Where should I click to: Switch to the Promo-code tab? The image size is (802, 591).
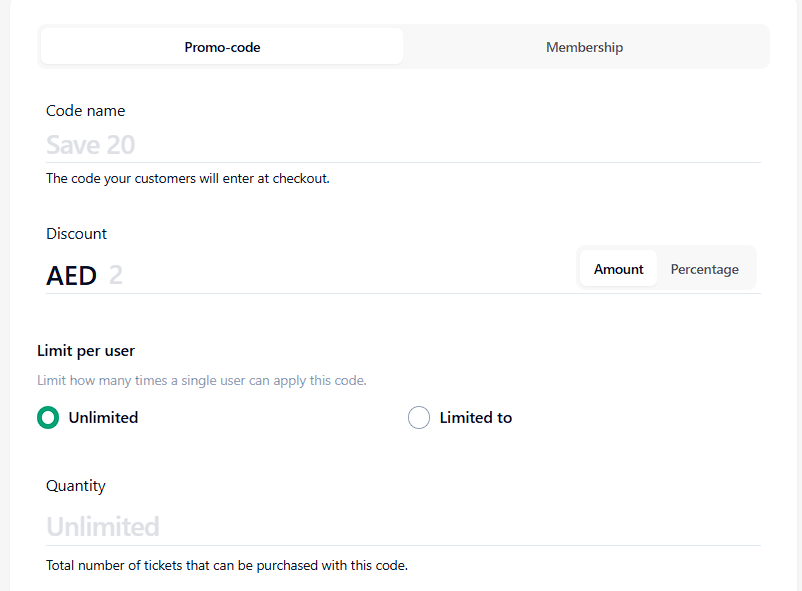(x=222, y=47)
